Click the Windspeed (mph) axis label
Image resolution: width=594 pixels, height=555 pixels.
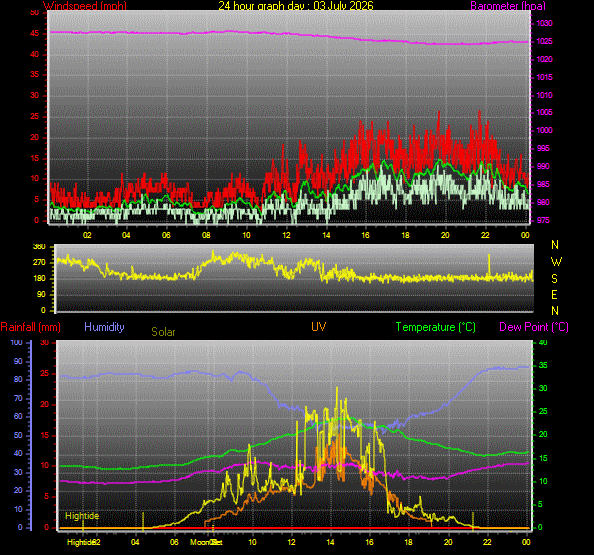84,5
